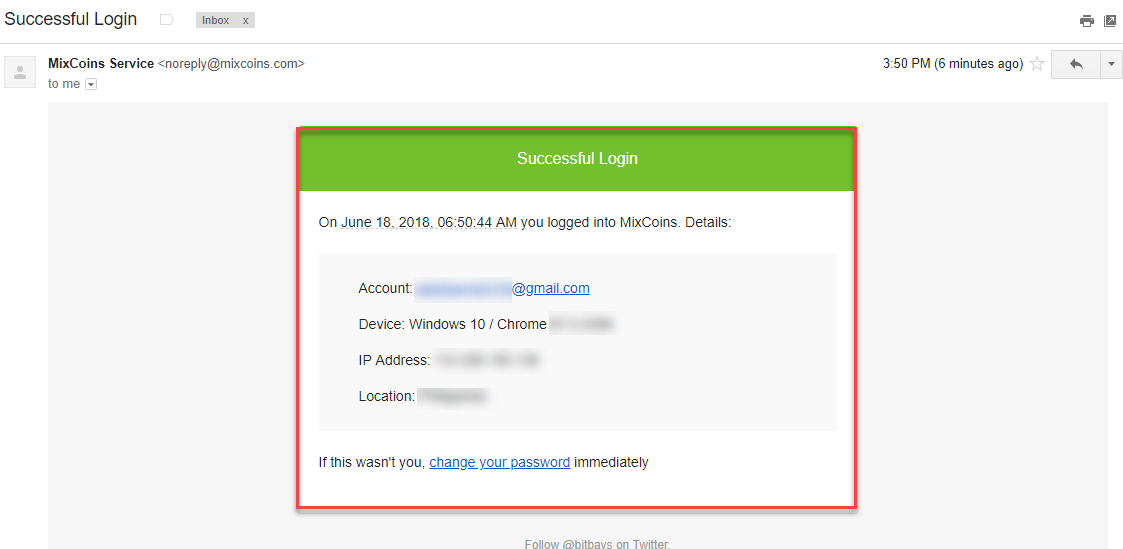Open the more options dropdown beside reply

click(1111, 64)
